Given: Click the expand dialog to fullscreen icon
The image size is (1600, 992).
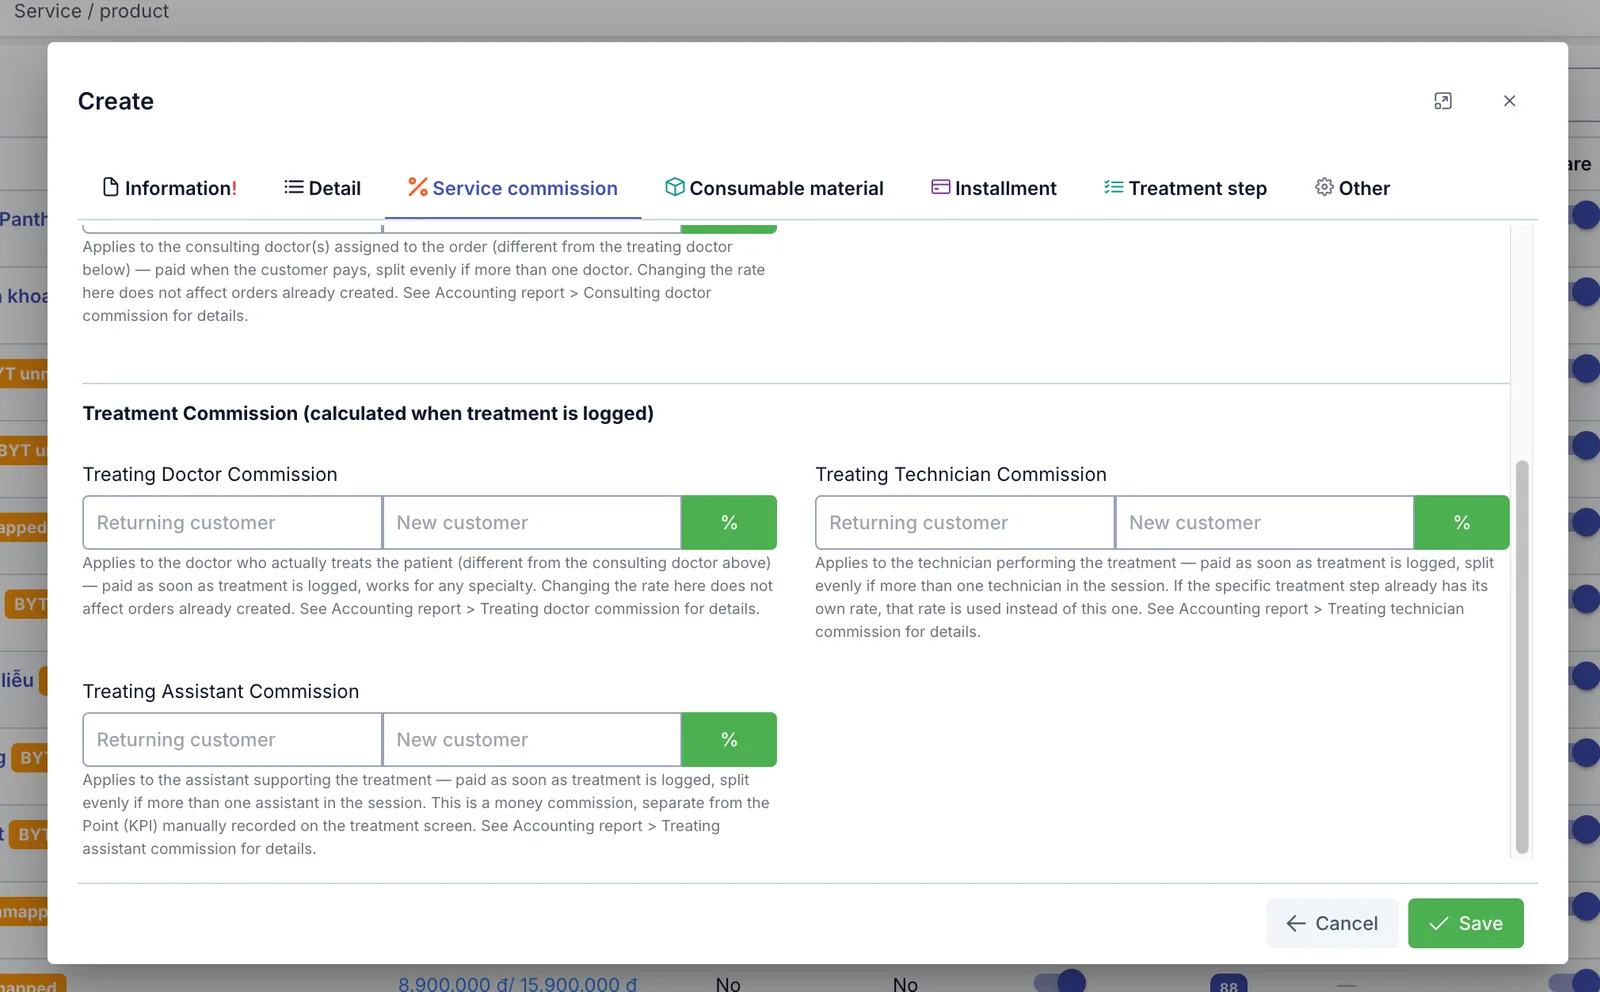Looking at the screenshot, I should [x=1443, y=101].
